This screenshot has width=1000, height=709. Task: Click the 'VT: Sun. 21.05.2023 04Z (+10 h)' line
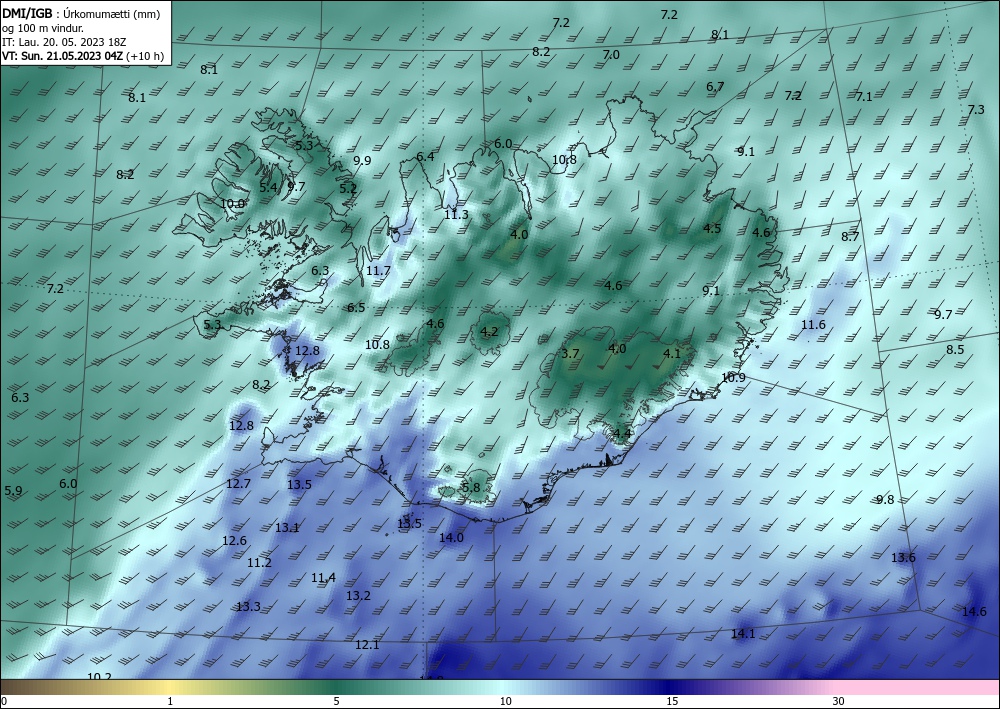coord(83,56)
